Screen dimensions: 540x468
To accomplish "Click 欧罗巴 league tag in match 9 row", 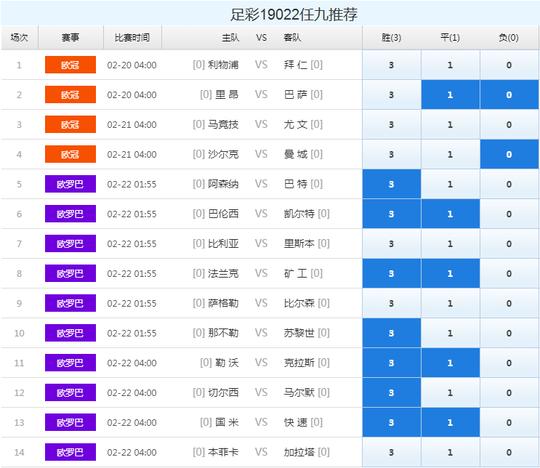I will point(70,303).
